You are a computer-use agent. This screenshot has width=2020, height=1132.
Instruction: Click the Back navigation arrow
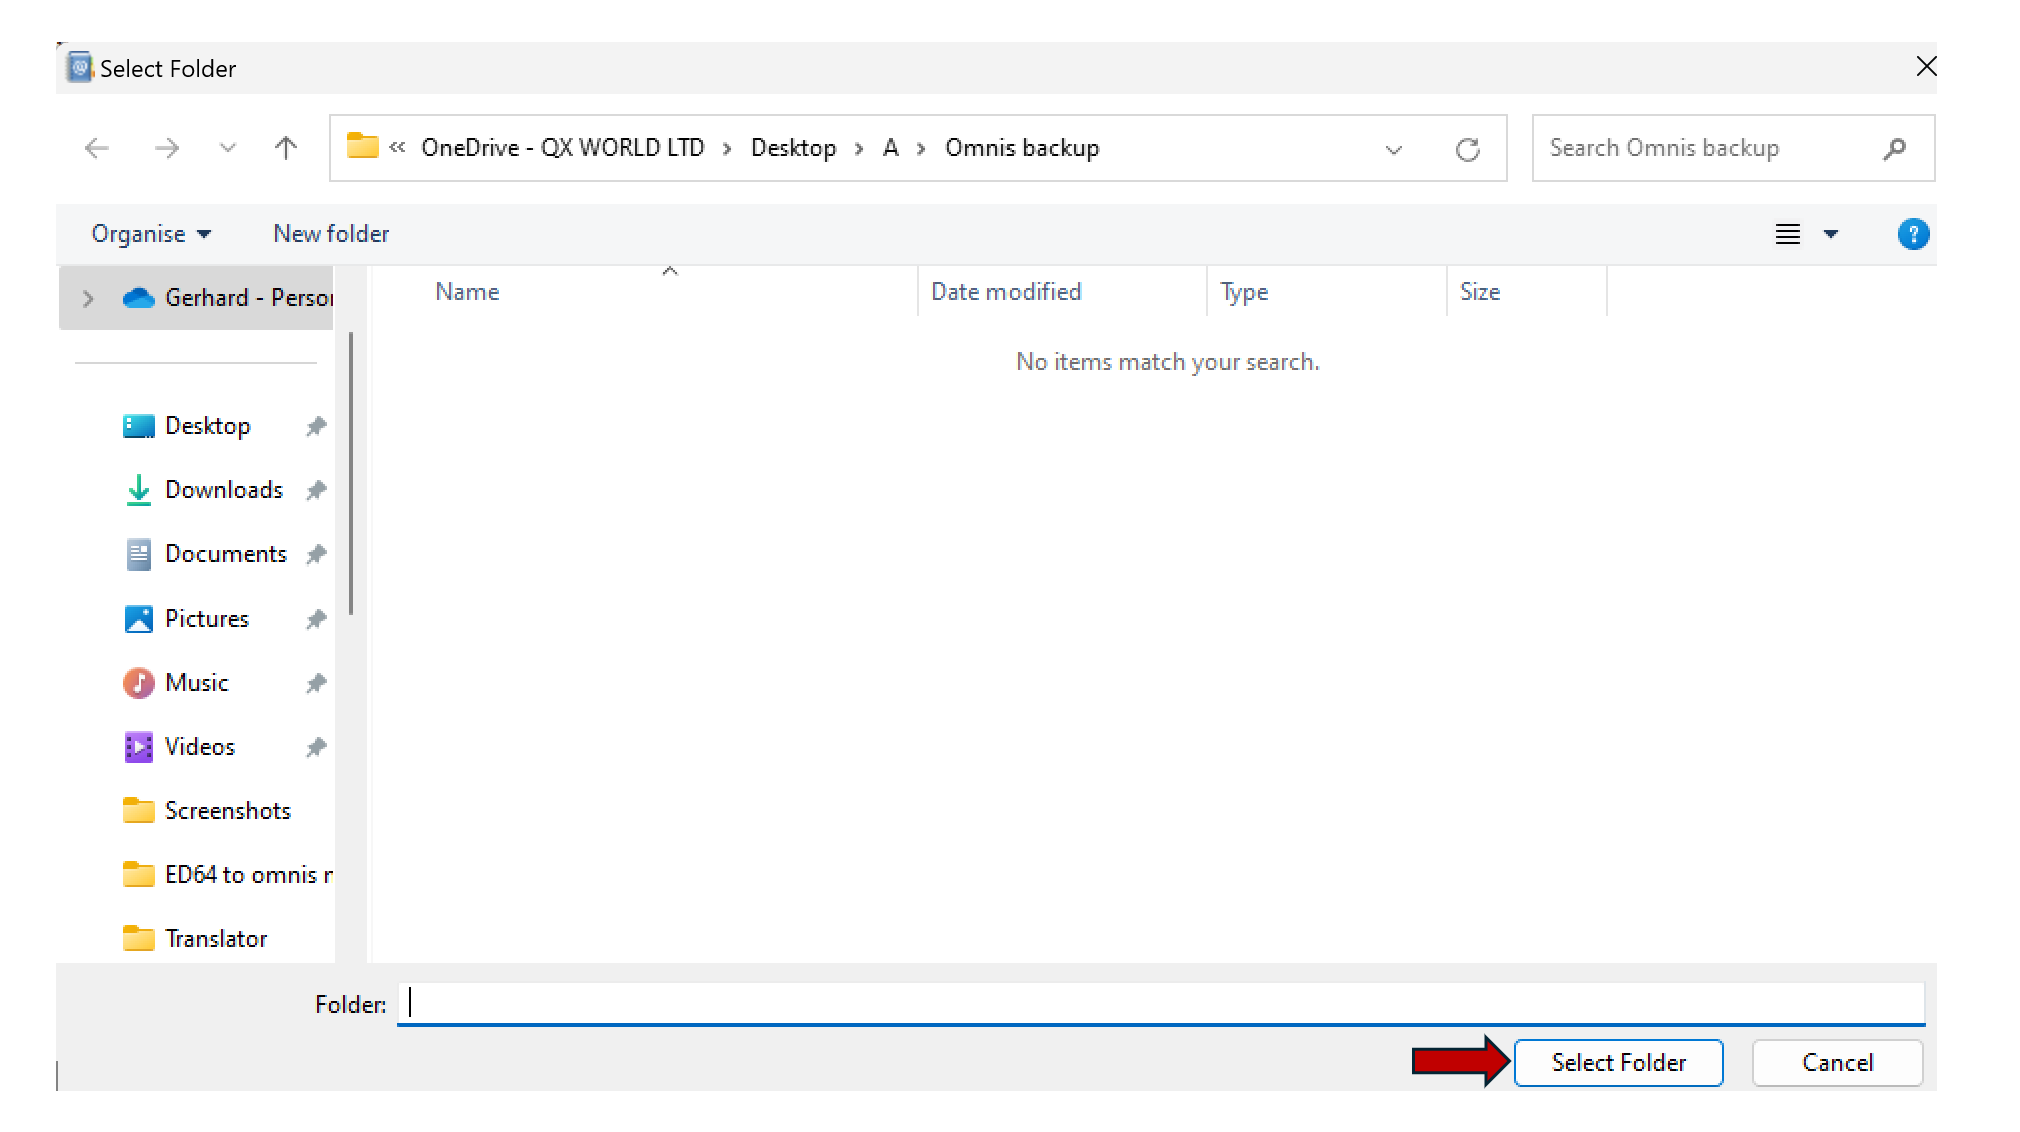pos(97,149)
